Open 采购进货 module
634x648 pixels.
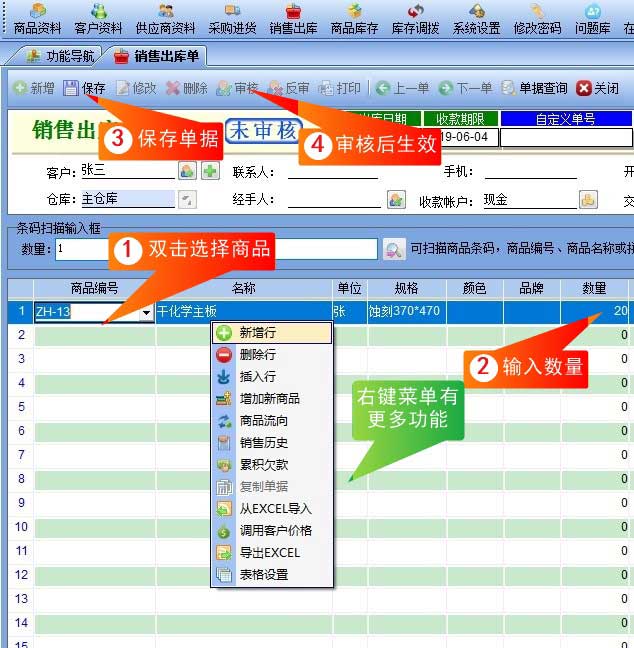pos(232,19)
